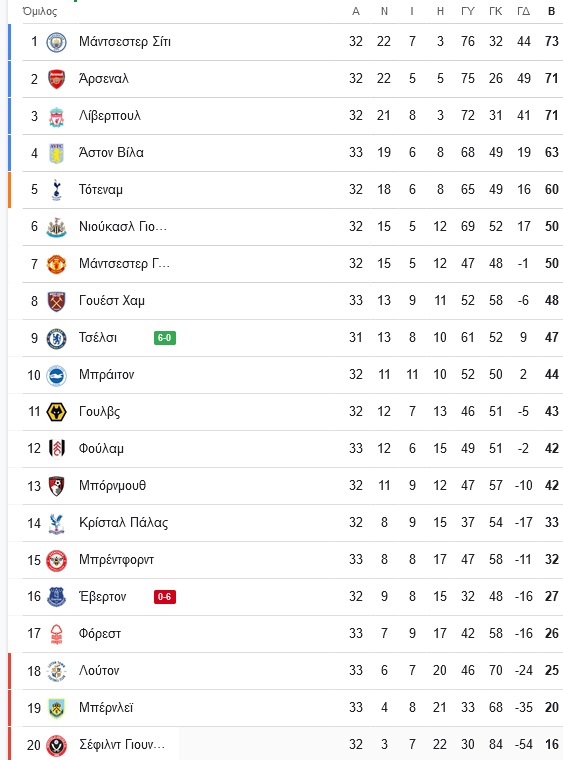The height and width of the screenshot is (760, 563).
Task: Click the Όμιλος column header
Action: (x=40, y=11)
